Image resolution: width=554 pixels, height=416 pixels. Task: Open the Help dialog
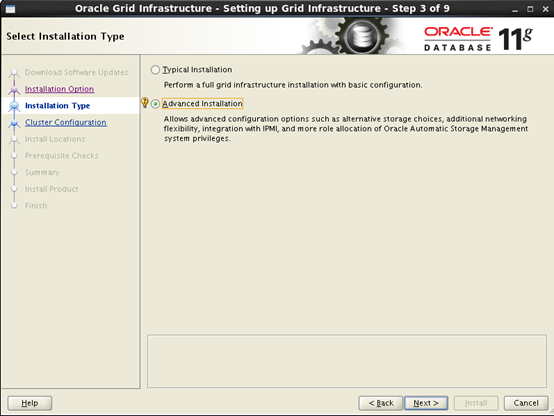[30, 403]
